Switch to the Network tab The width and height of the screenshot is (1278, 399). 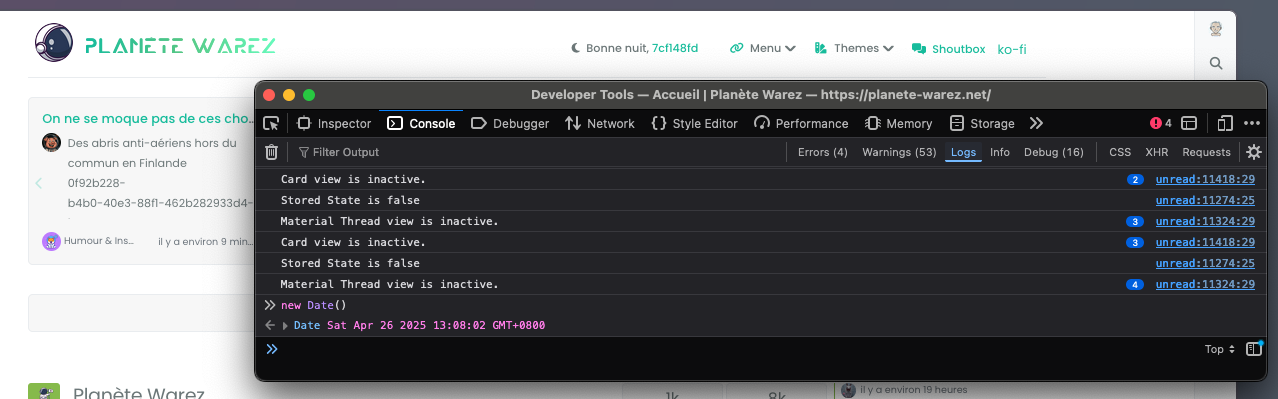(600, 123)
